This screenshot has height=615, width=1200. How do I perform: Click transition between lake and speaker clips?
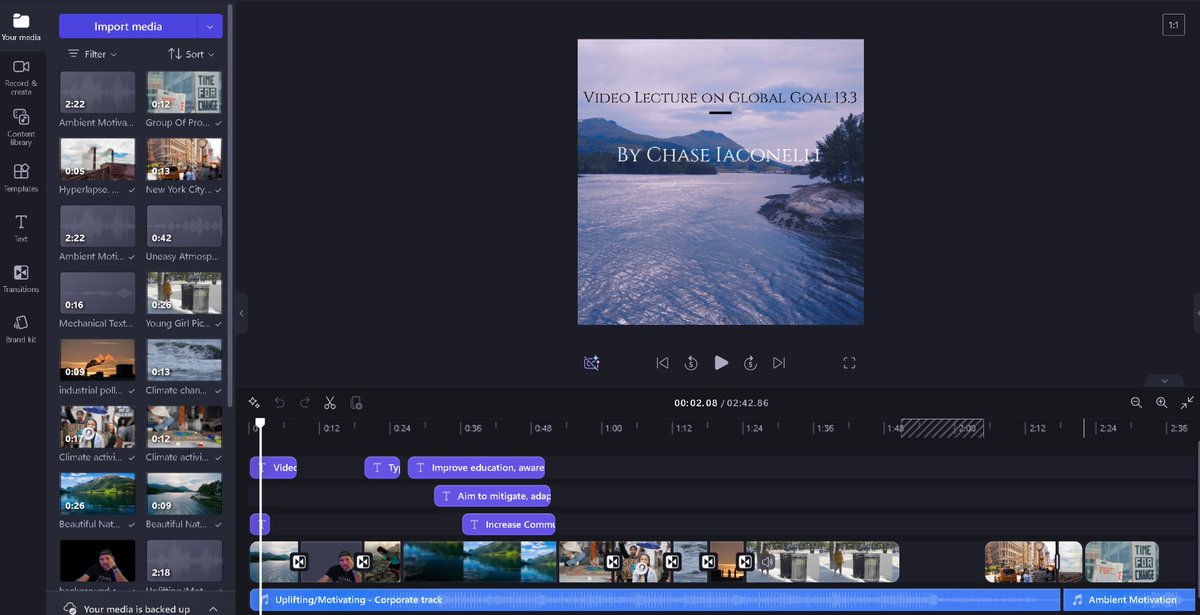pyautogui.click(x=299, y=562)
